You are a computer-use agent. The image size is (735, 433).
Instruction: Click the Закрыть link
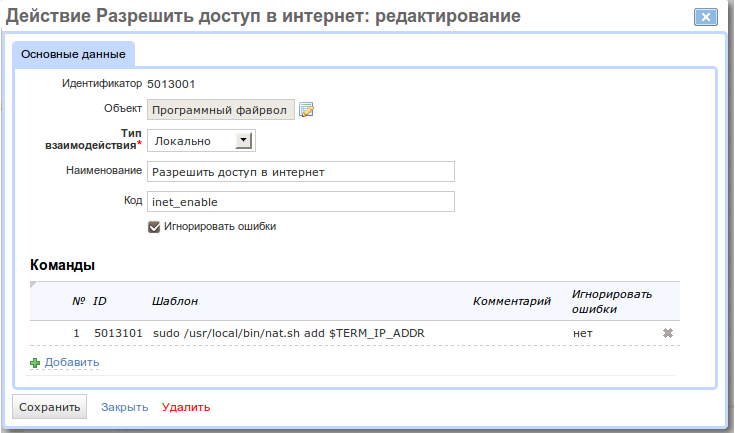click(x=125, y=407)
